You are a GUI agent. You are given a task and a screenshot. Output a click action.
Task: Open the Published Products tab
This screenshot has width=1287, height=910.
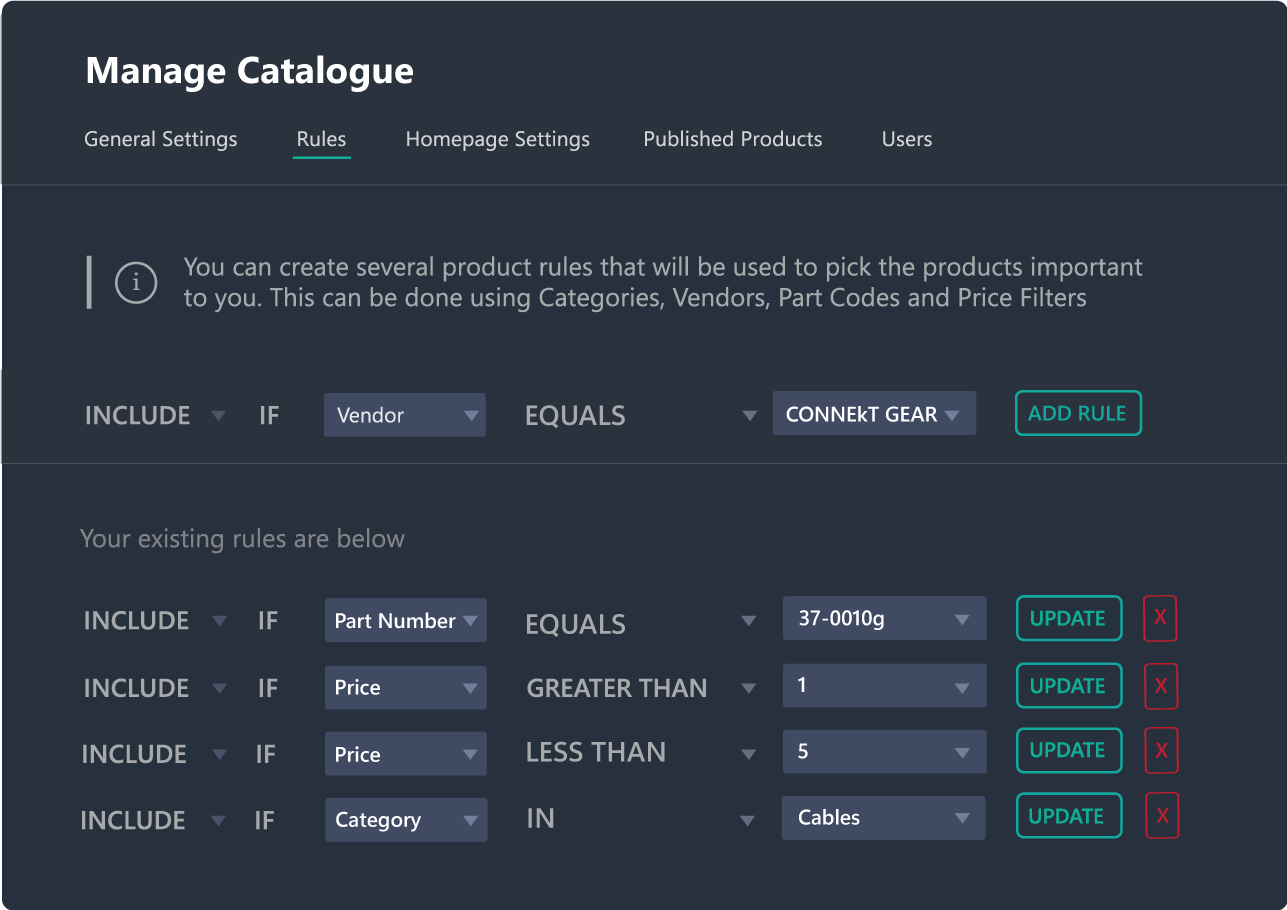tap(732, 139)
